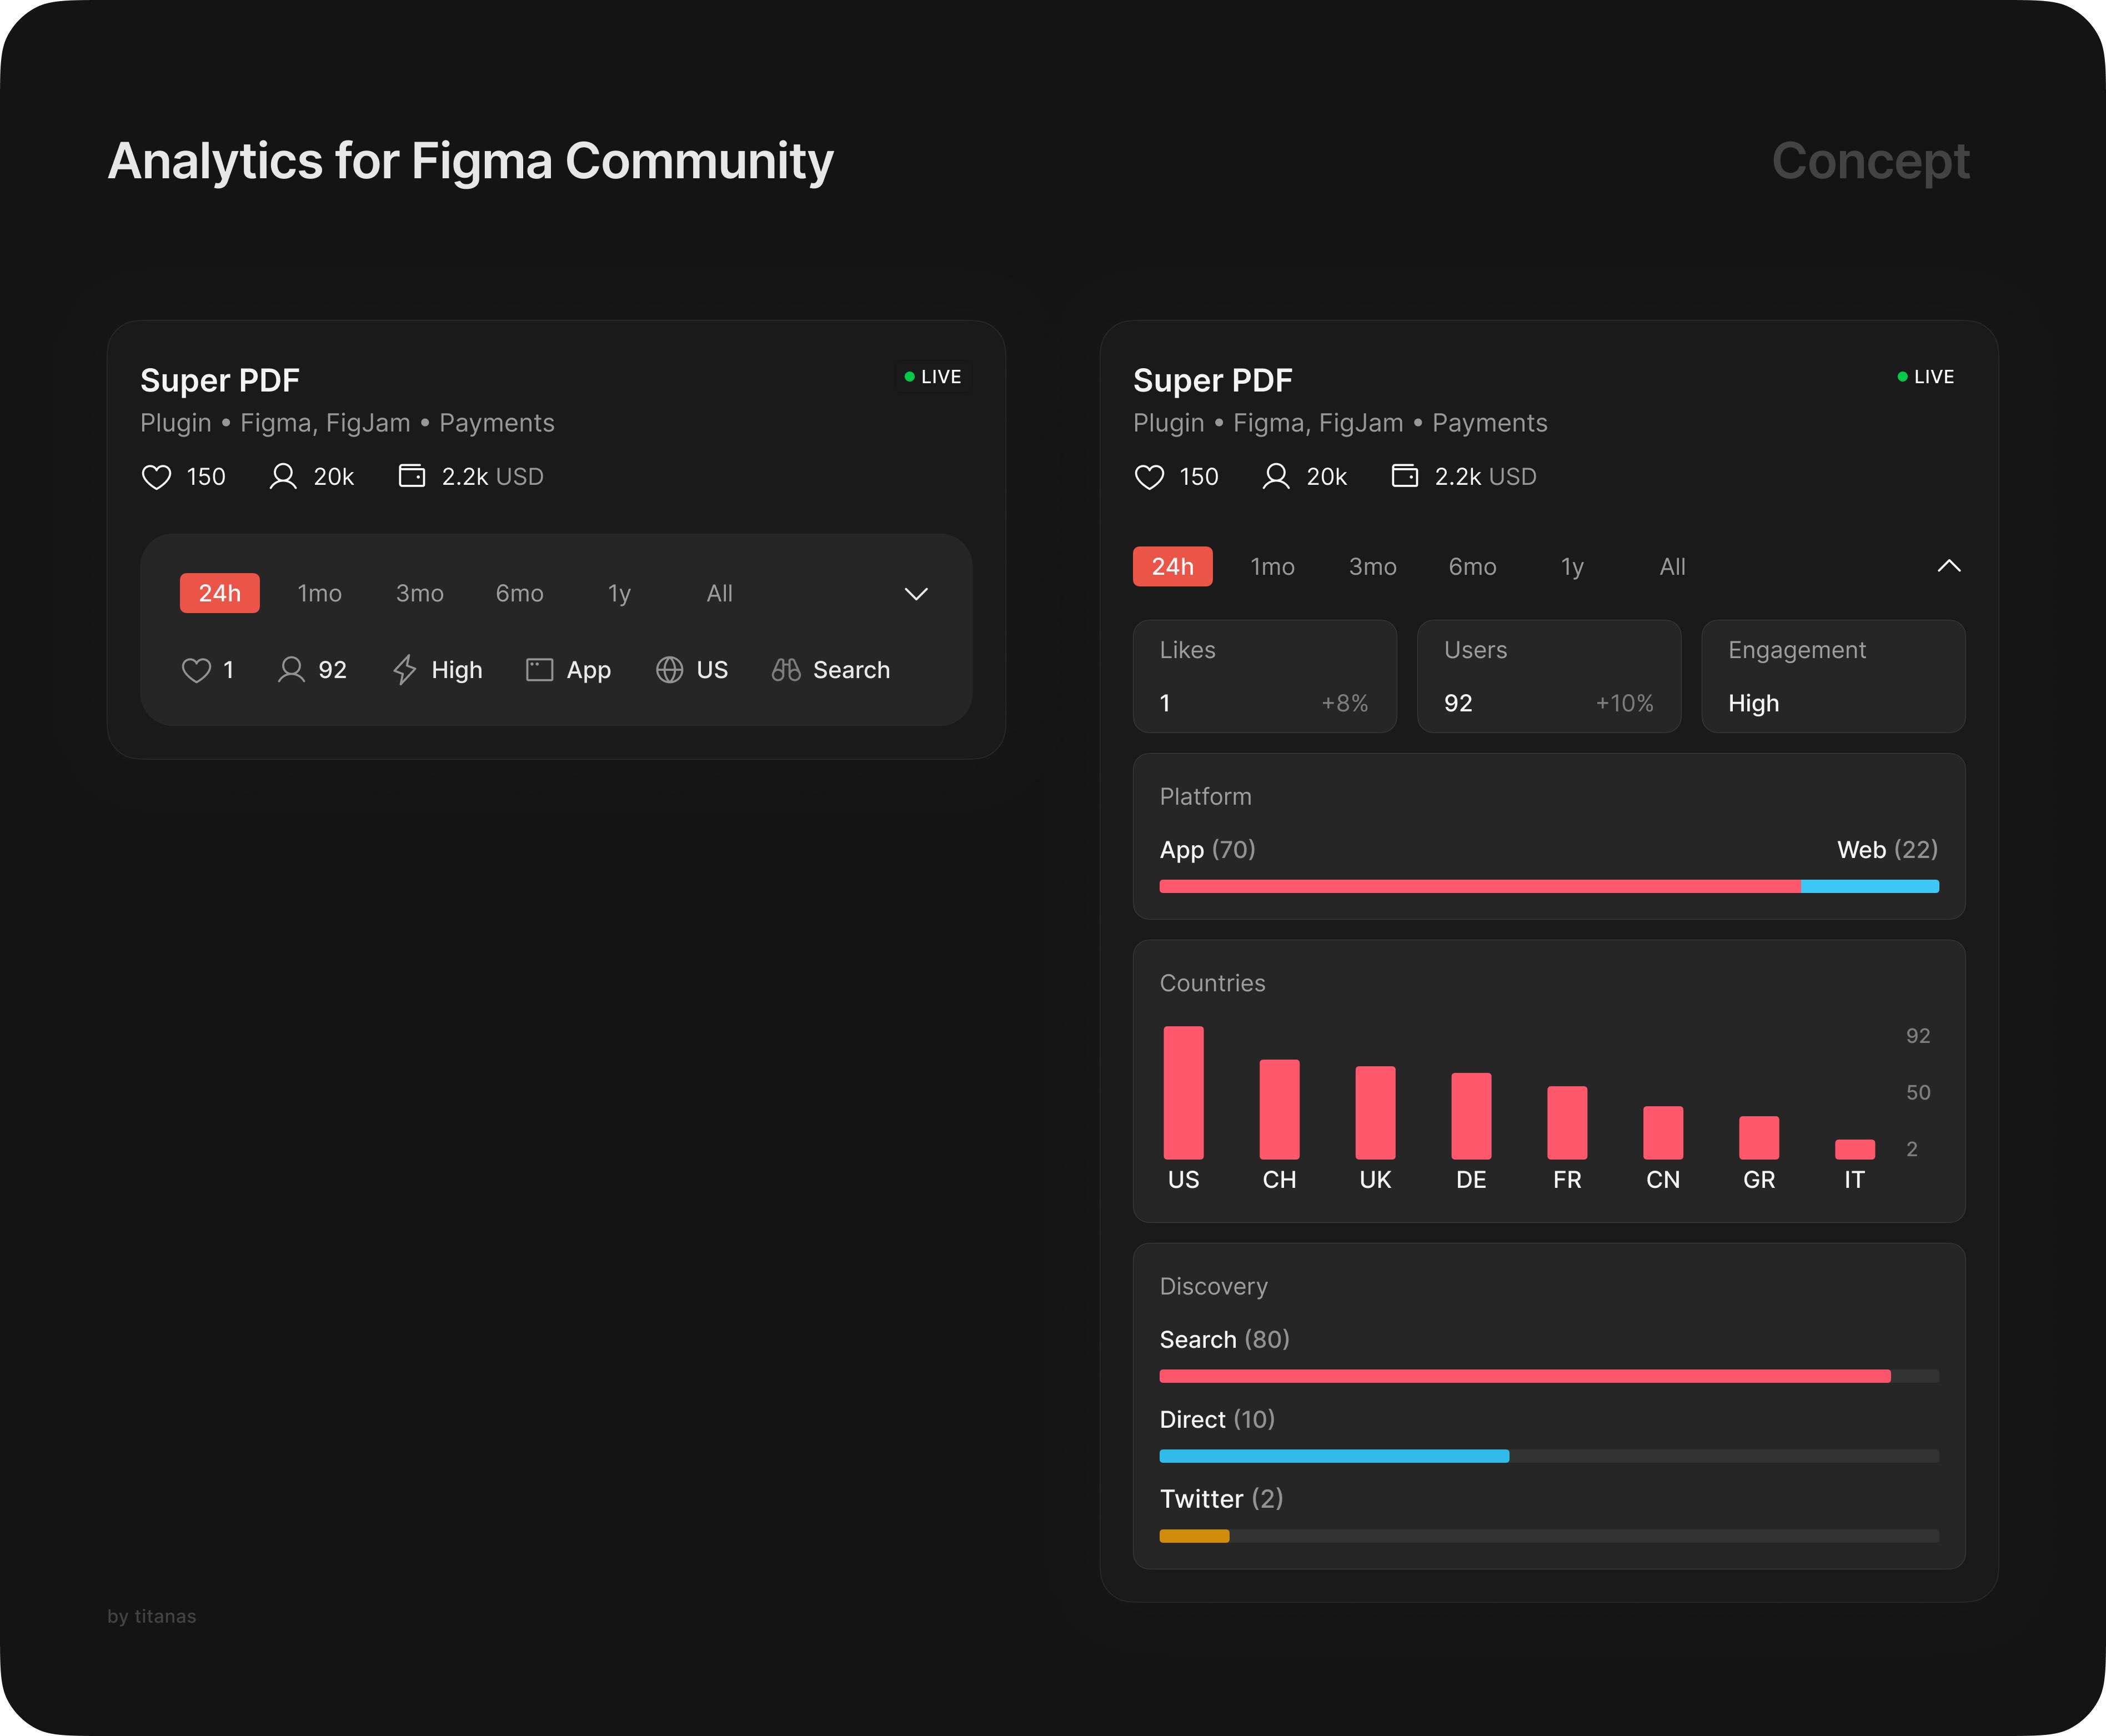2106x1736 pixels.
Task: Click the App (70) platform label
Action: coord(1207,850)
